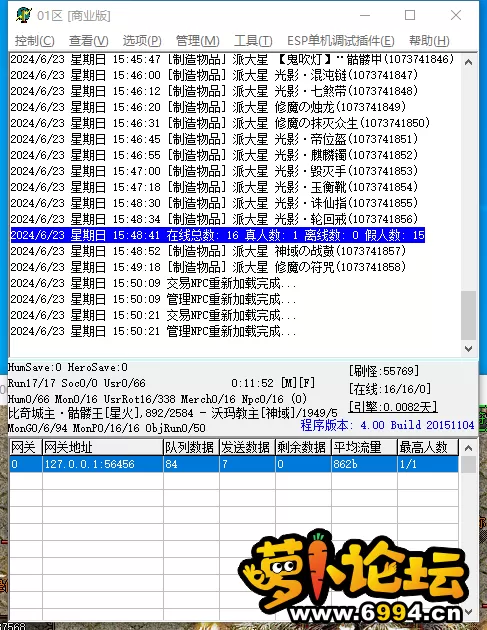Open the 管理(M) menu

coord(197,41)
